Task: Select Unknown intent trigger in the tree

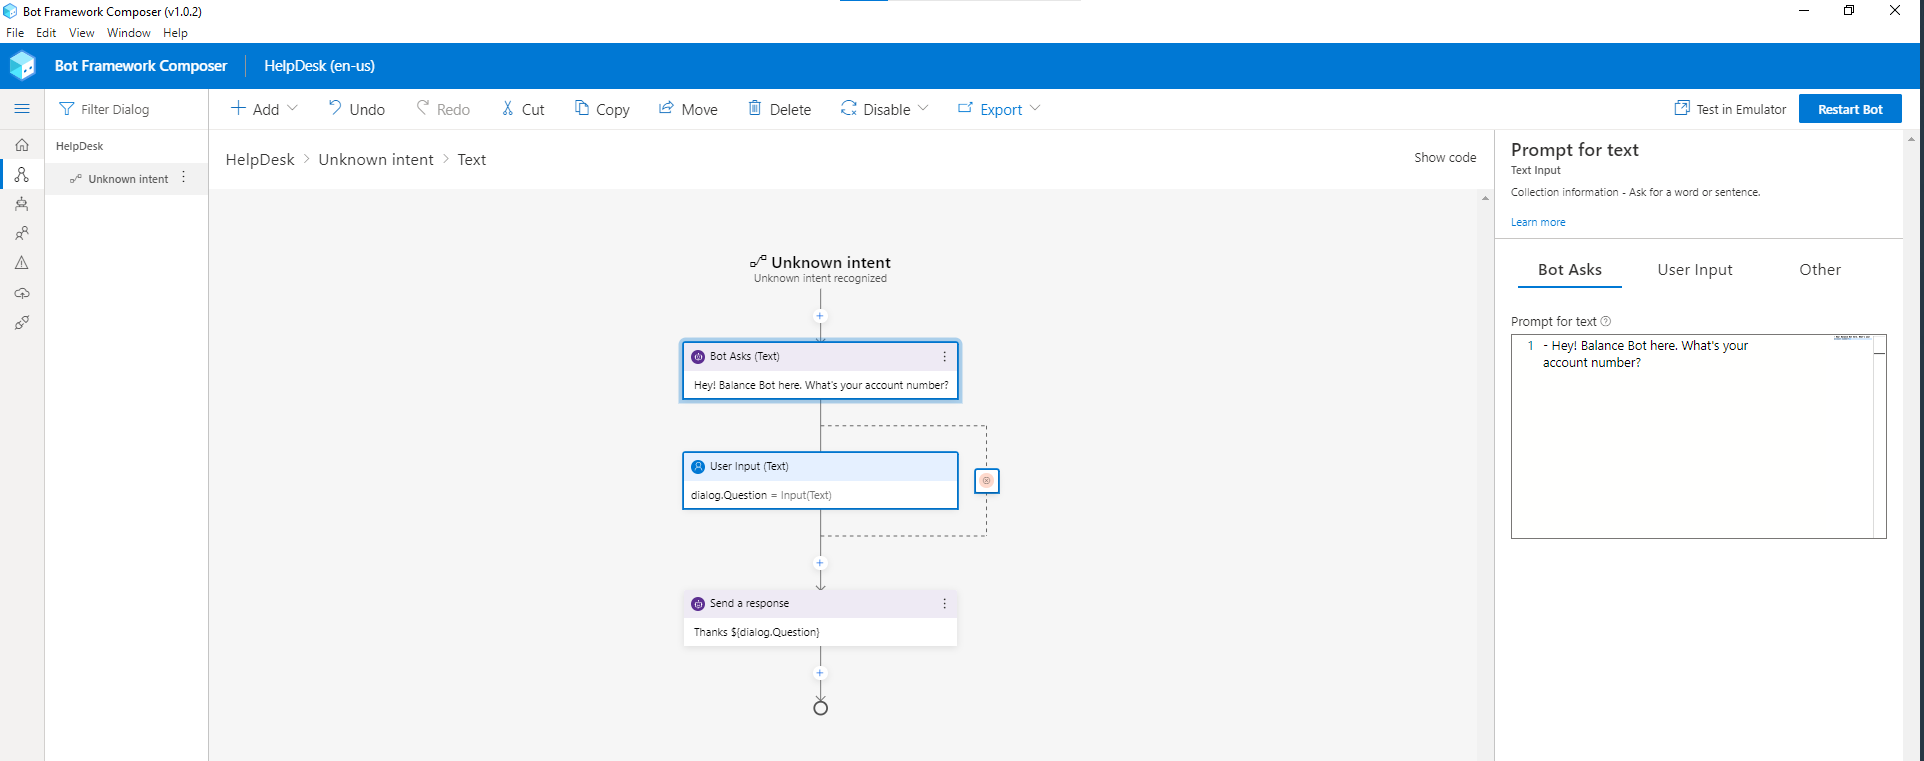Action: coord(126,179)
